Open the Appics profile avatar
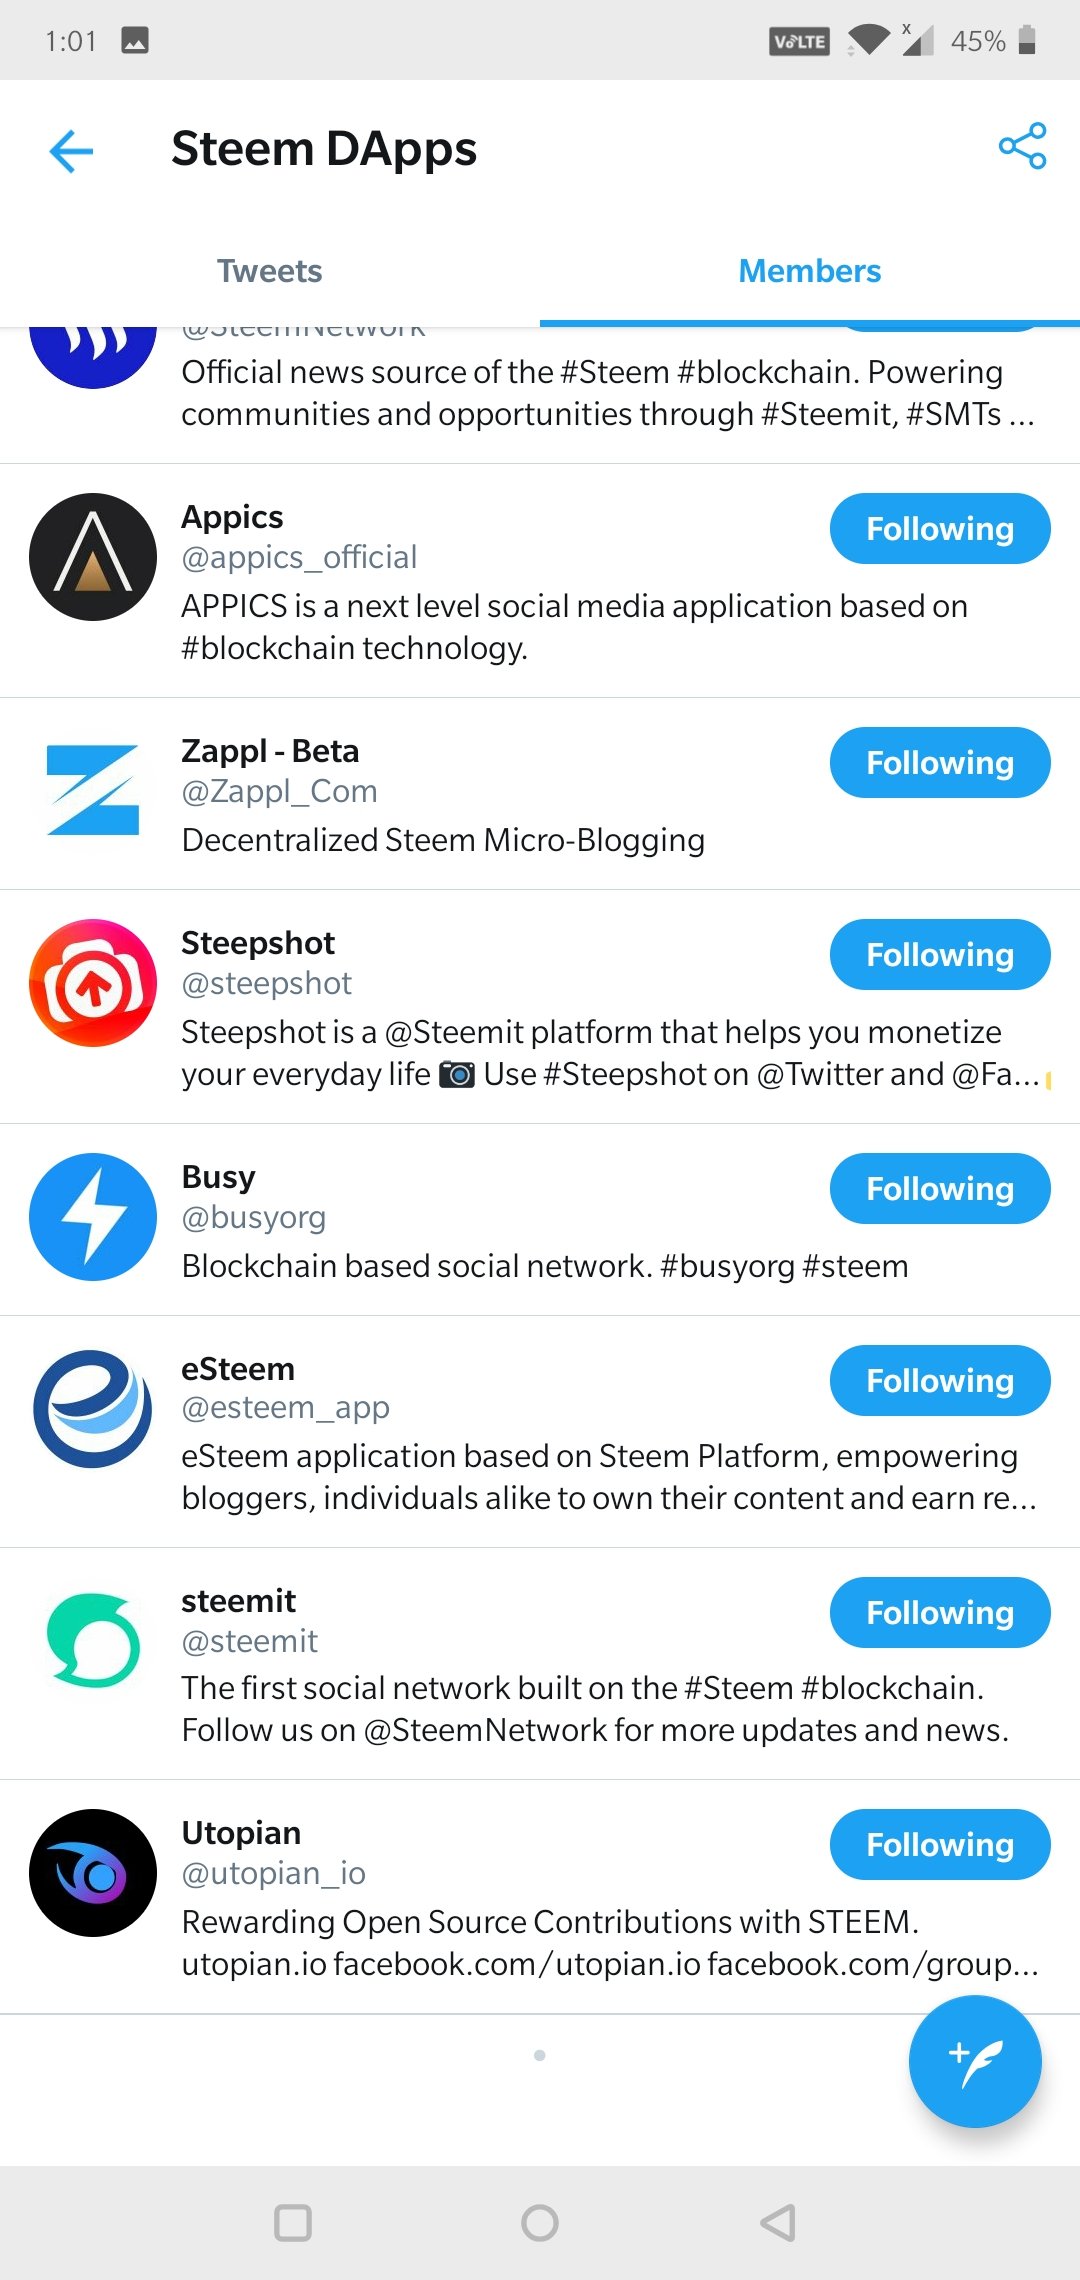This screenshot has height=2280, width=1080. point(93,557)
